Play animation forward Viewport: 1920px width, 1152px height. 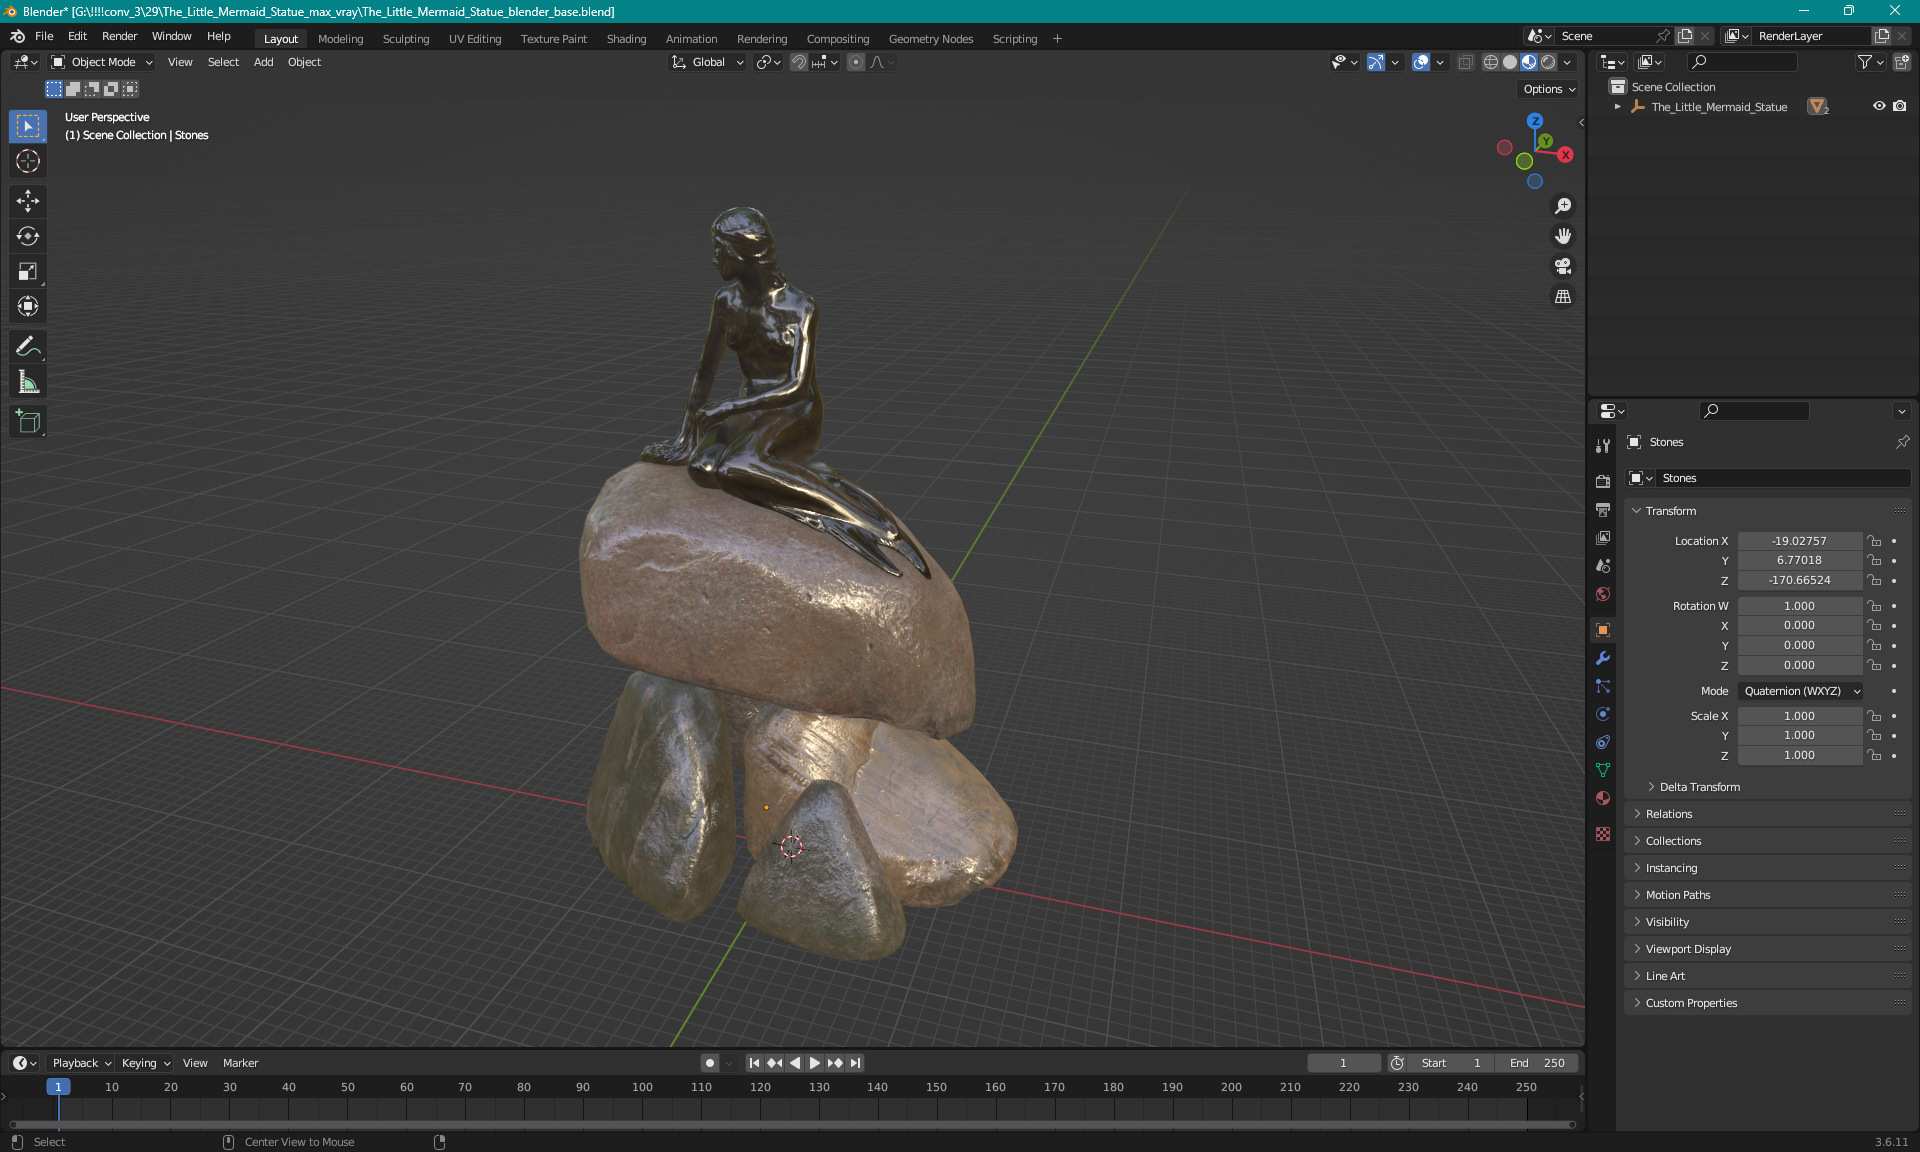point(815,1063)
